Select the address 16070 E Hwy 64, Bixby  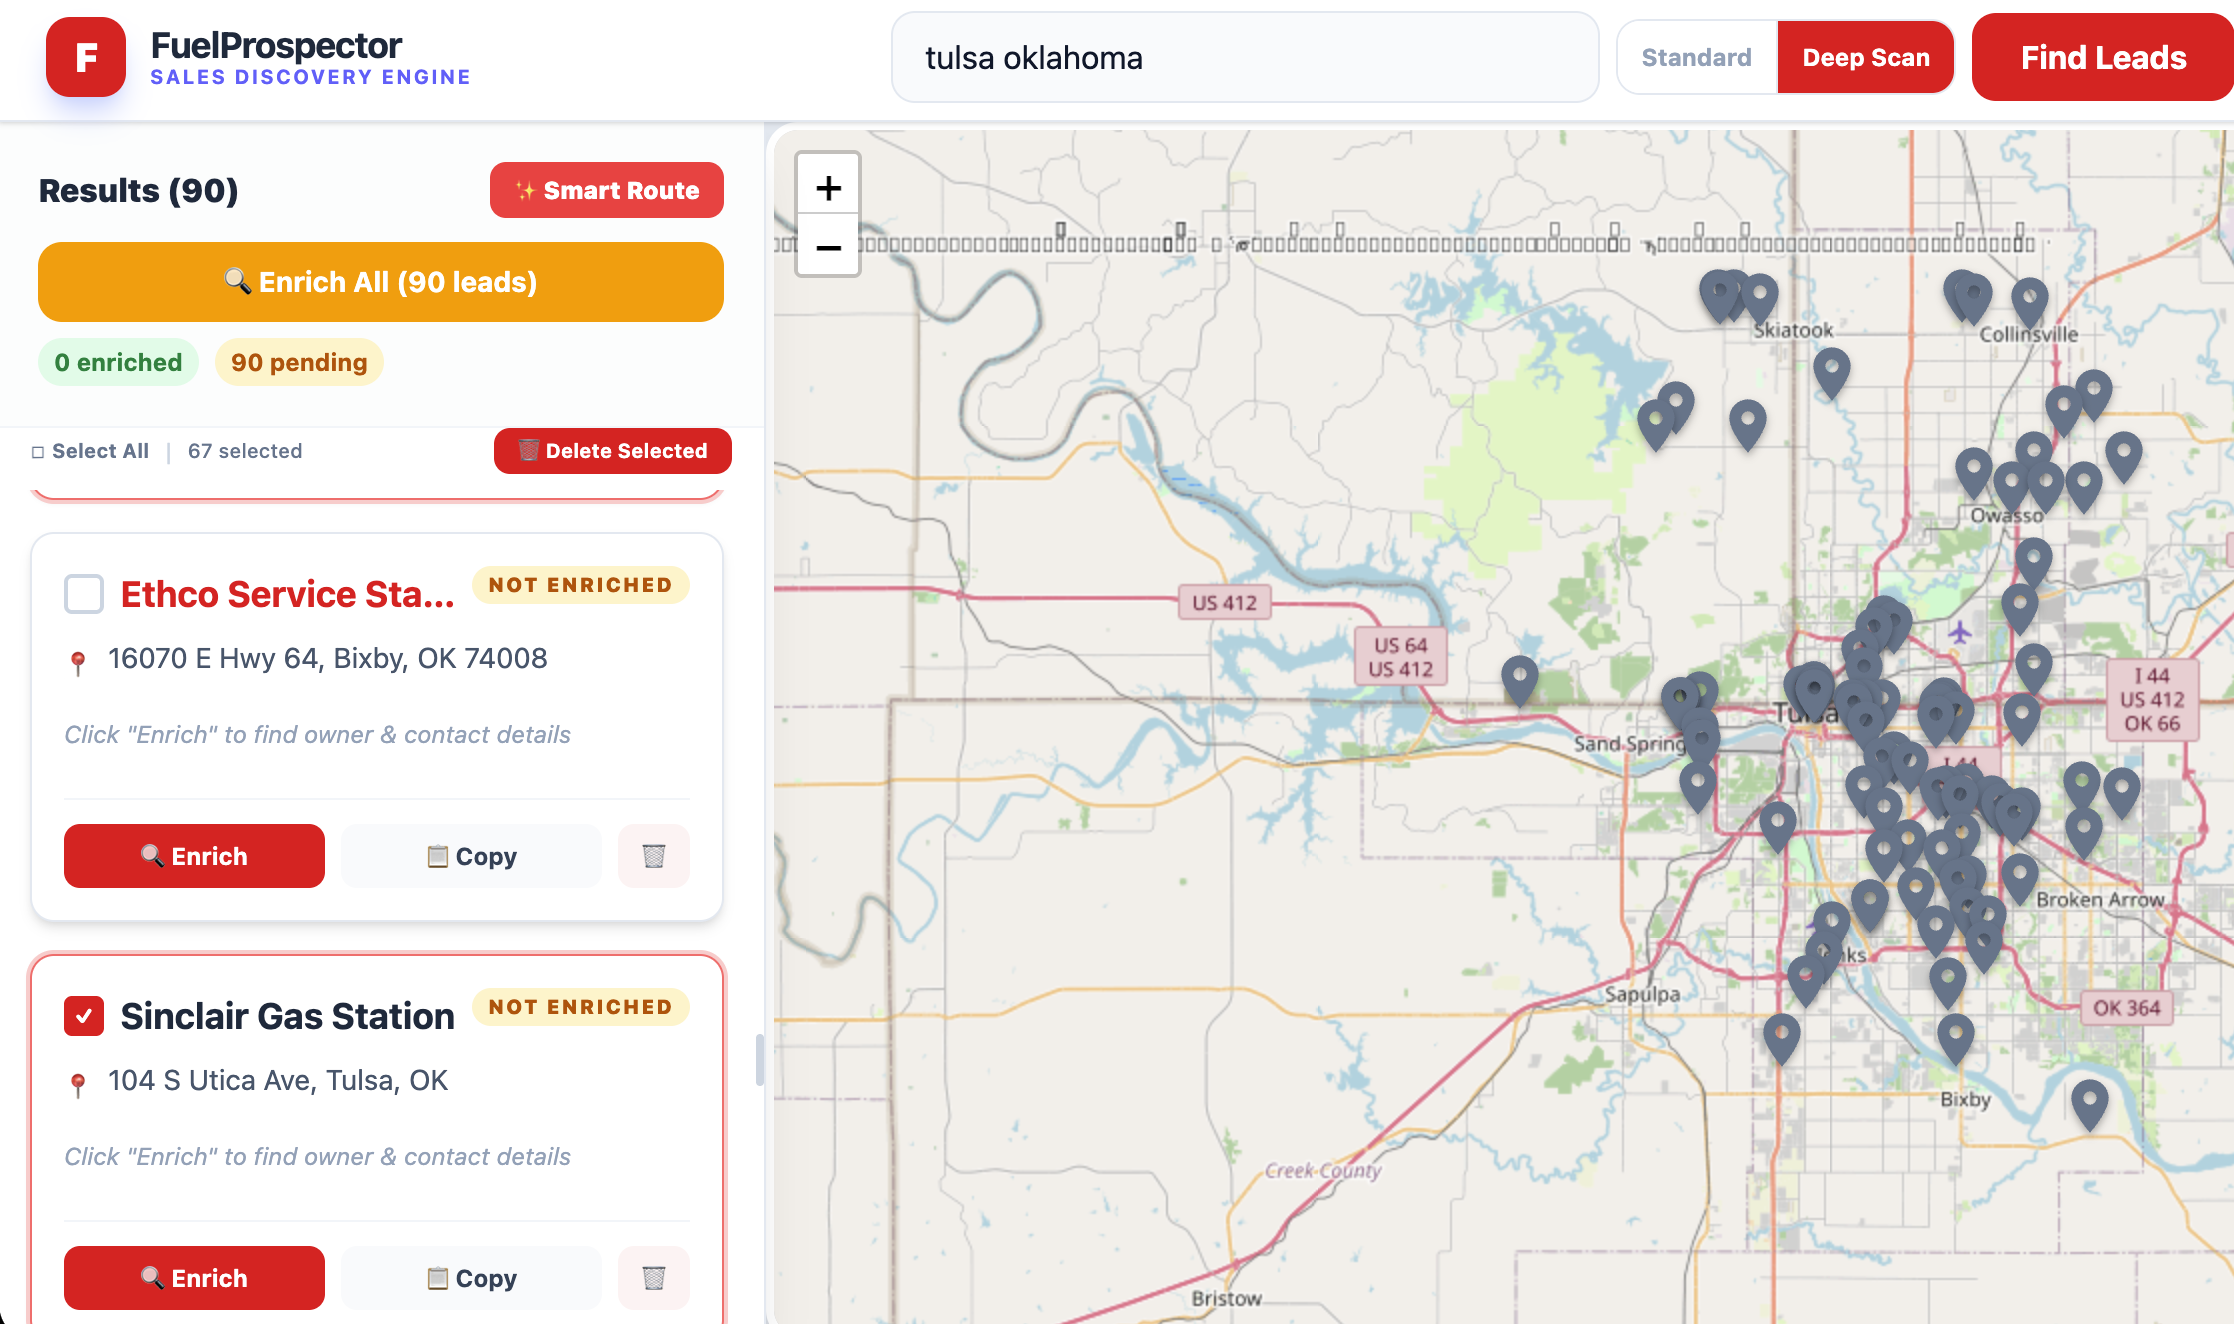[x=327, y=658]
